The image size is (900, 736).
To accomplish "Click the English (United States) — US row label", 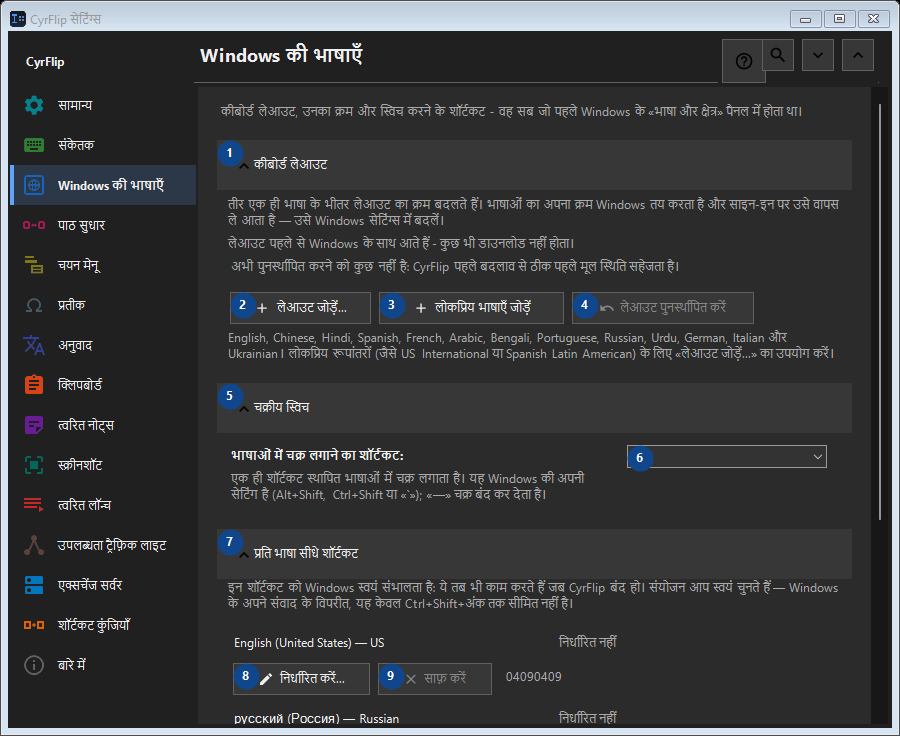I will [x=309, y=643].
